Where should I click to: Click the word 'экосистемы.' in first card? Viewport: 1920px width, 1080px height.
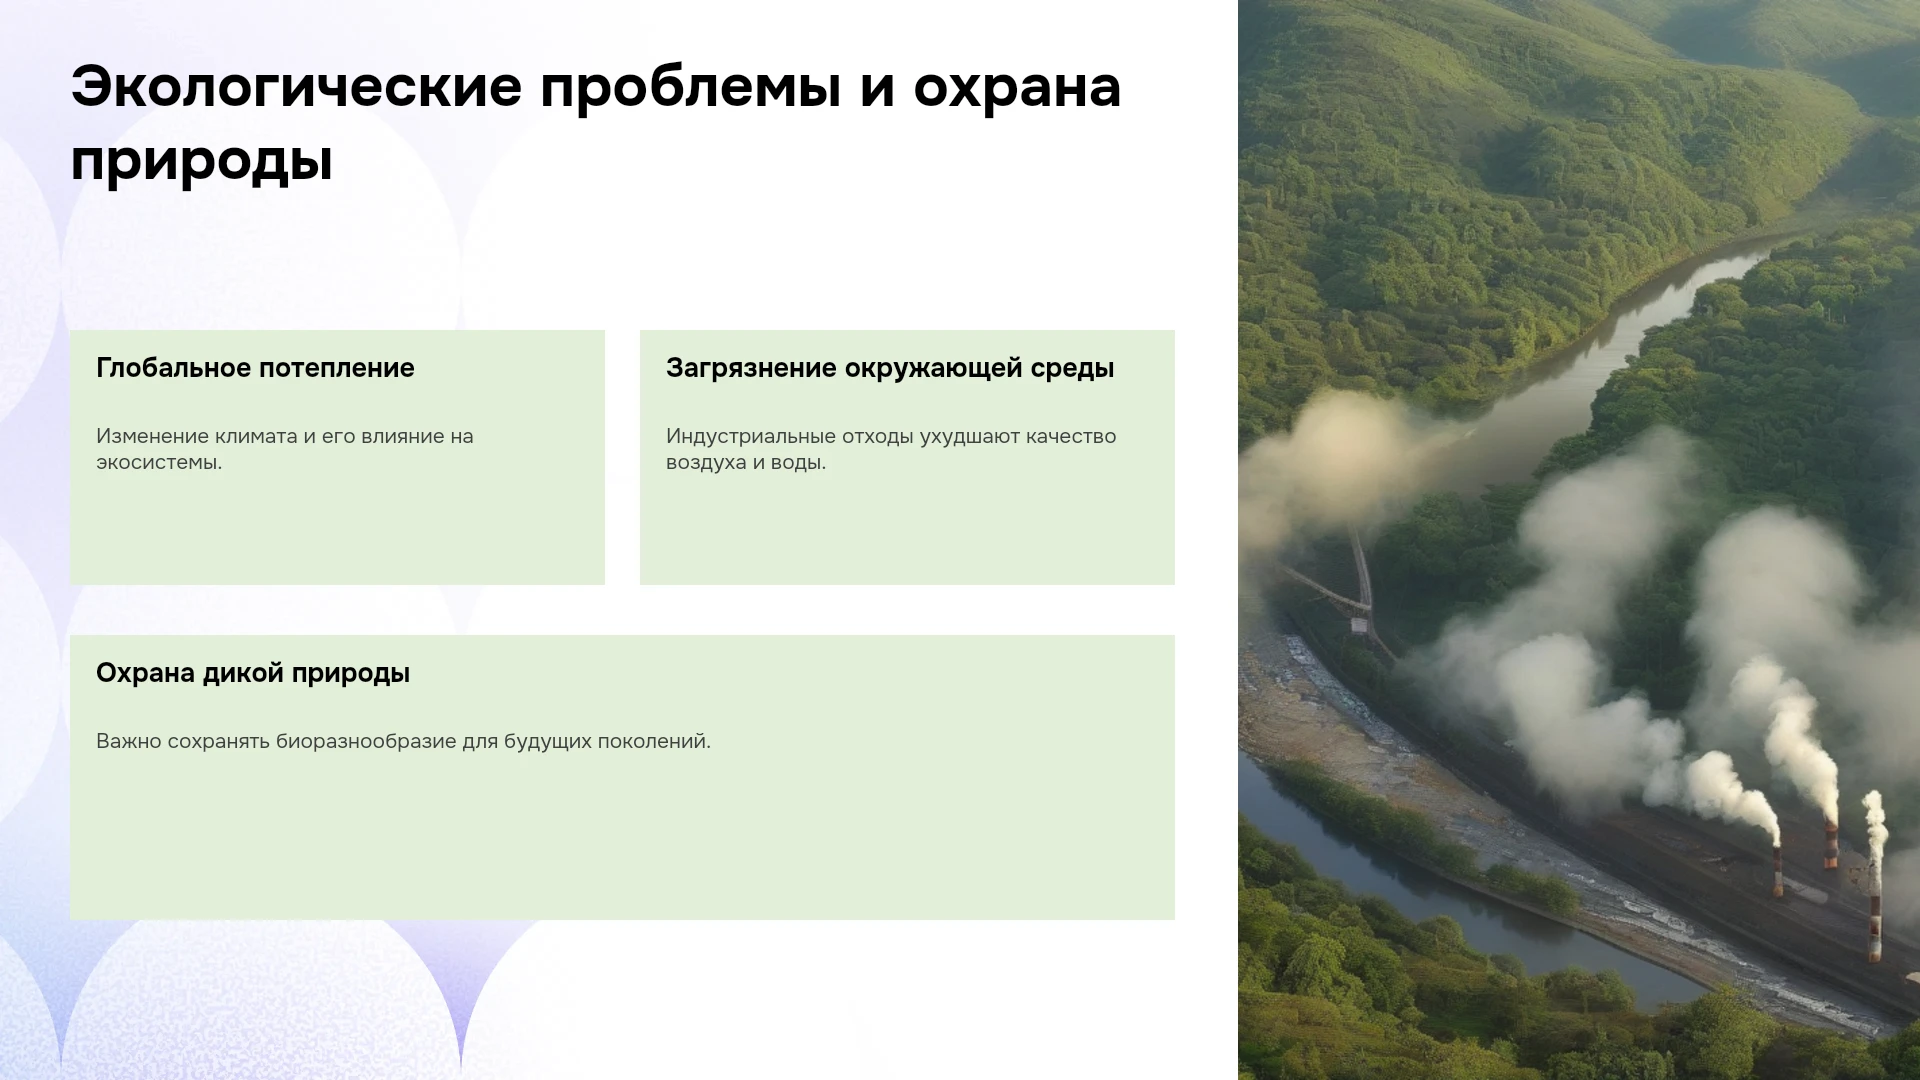[x=159, y=462]
